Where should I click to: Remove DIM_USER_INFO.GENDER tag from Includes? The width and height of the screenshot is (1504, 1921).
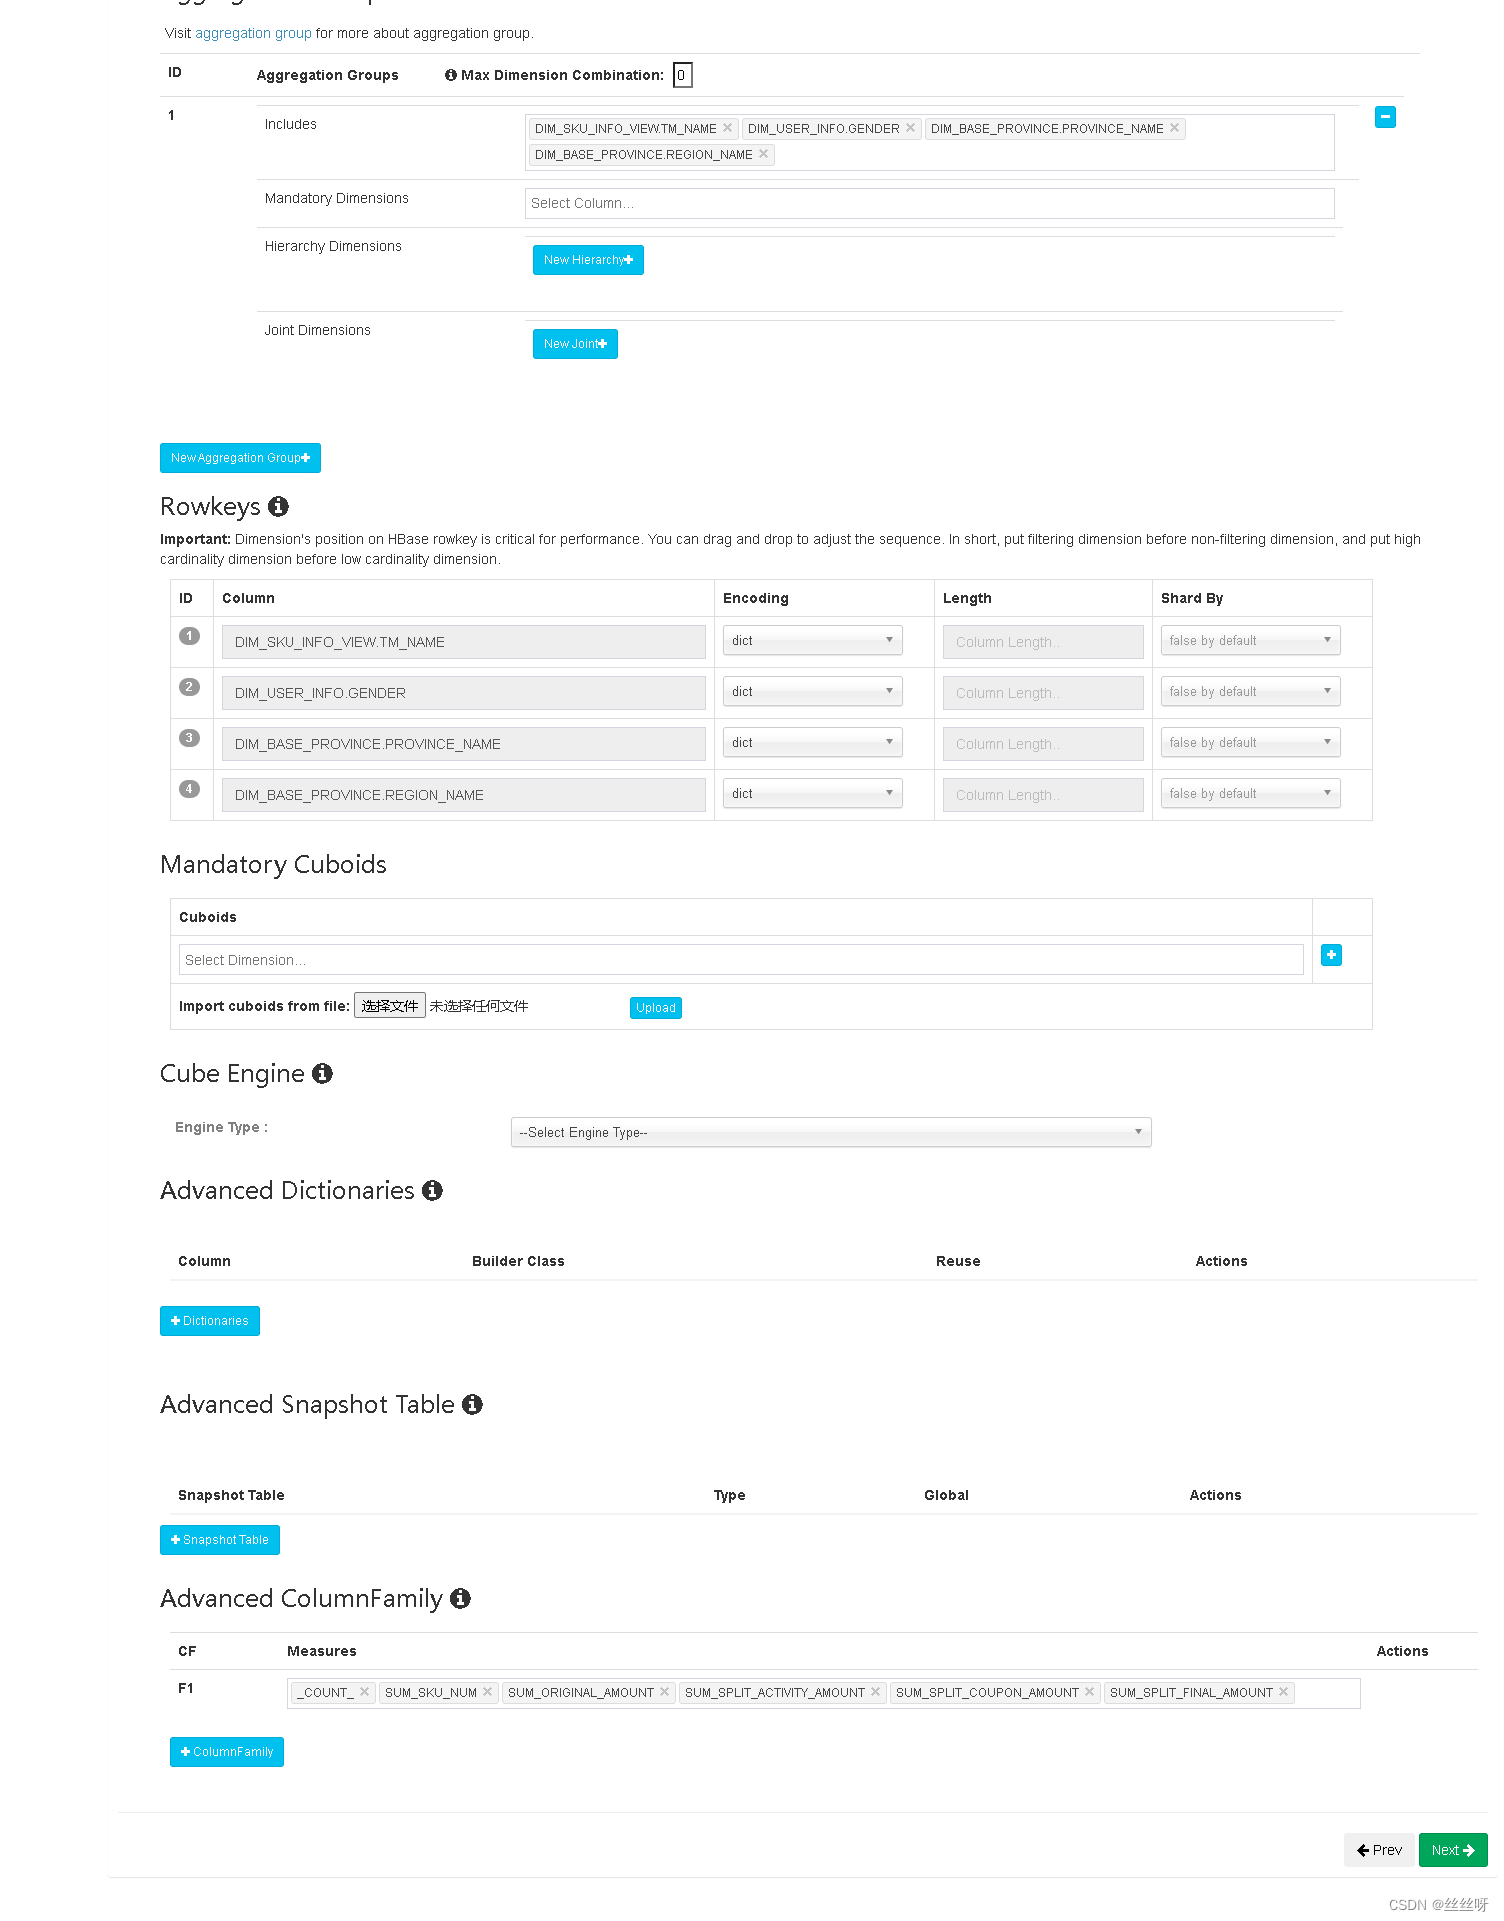(911, 128)
